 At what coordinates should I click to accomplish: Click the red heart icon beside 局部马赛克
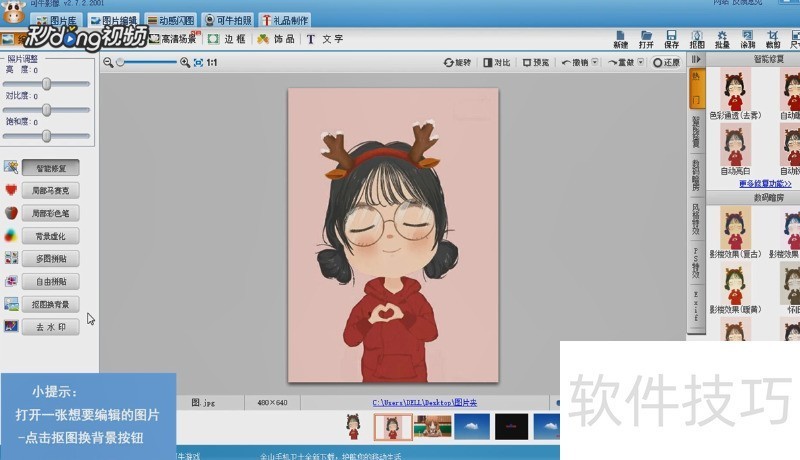tap(11, 190)
